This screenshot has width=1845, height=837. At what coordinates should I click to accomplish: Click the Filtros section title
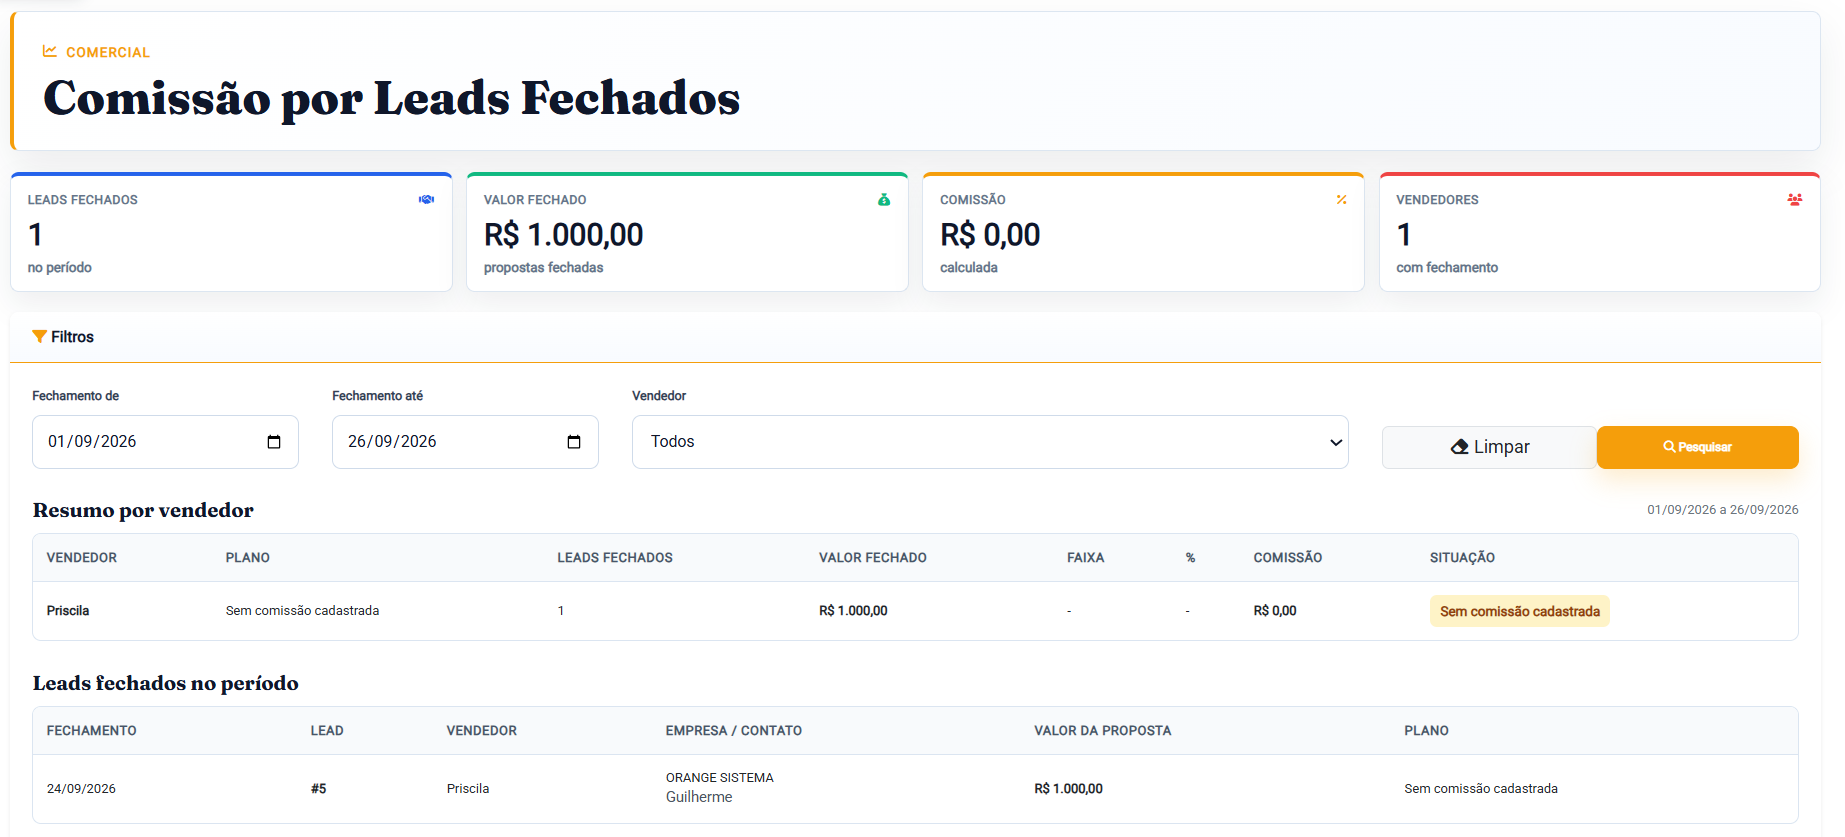click(72, 337)
